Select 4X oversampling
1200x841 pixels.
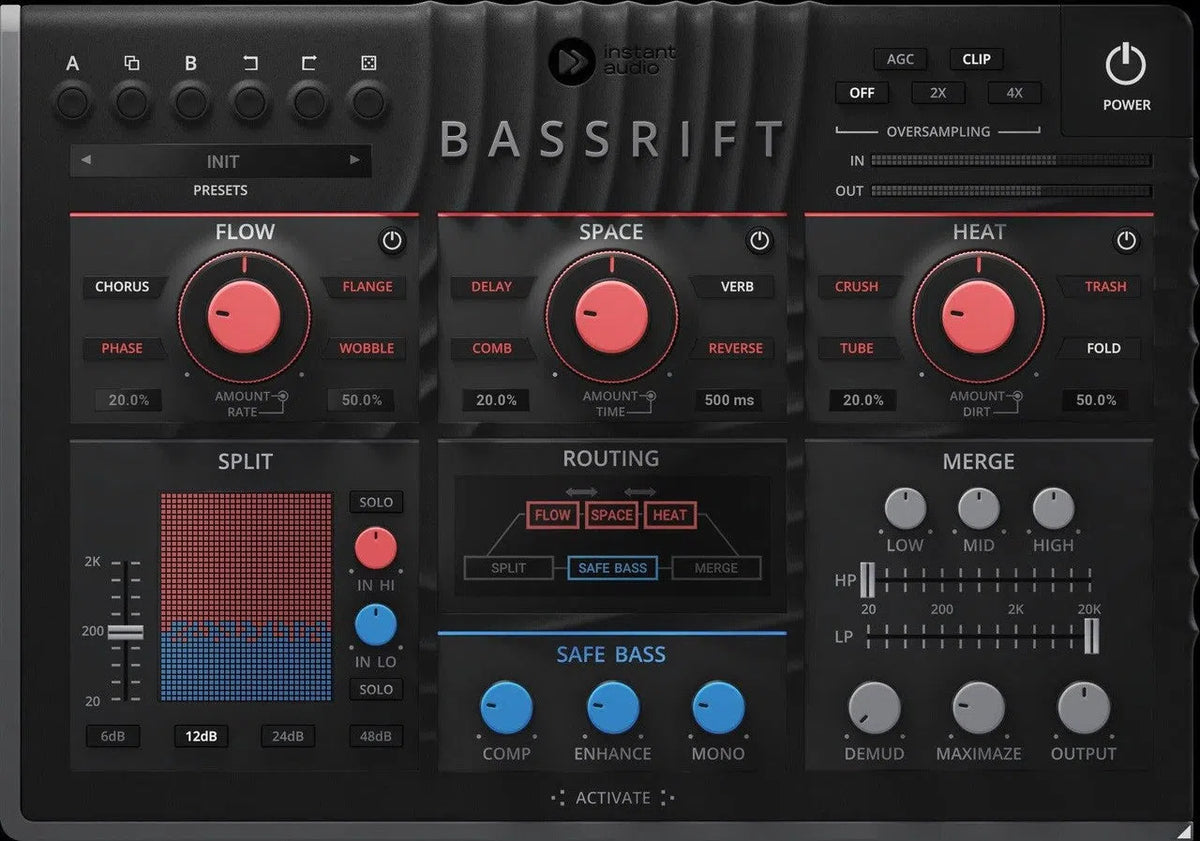click(1014, 93)
